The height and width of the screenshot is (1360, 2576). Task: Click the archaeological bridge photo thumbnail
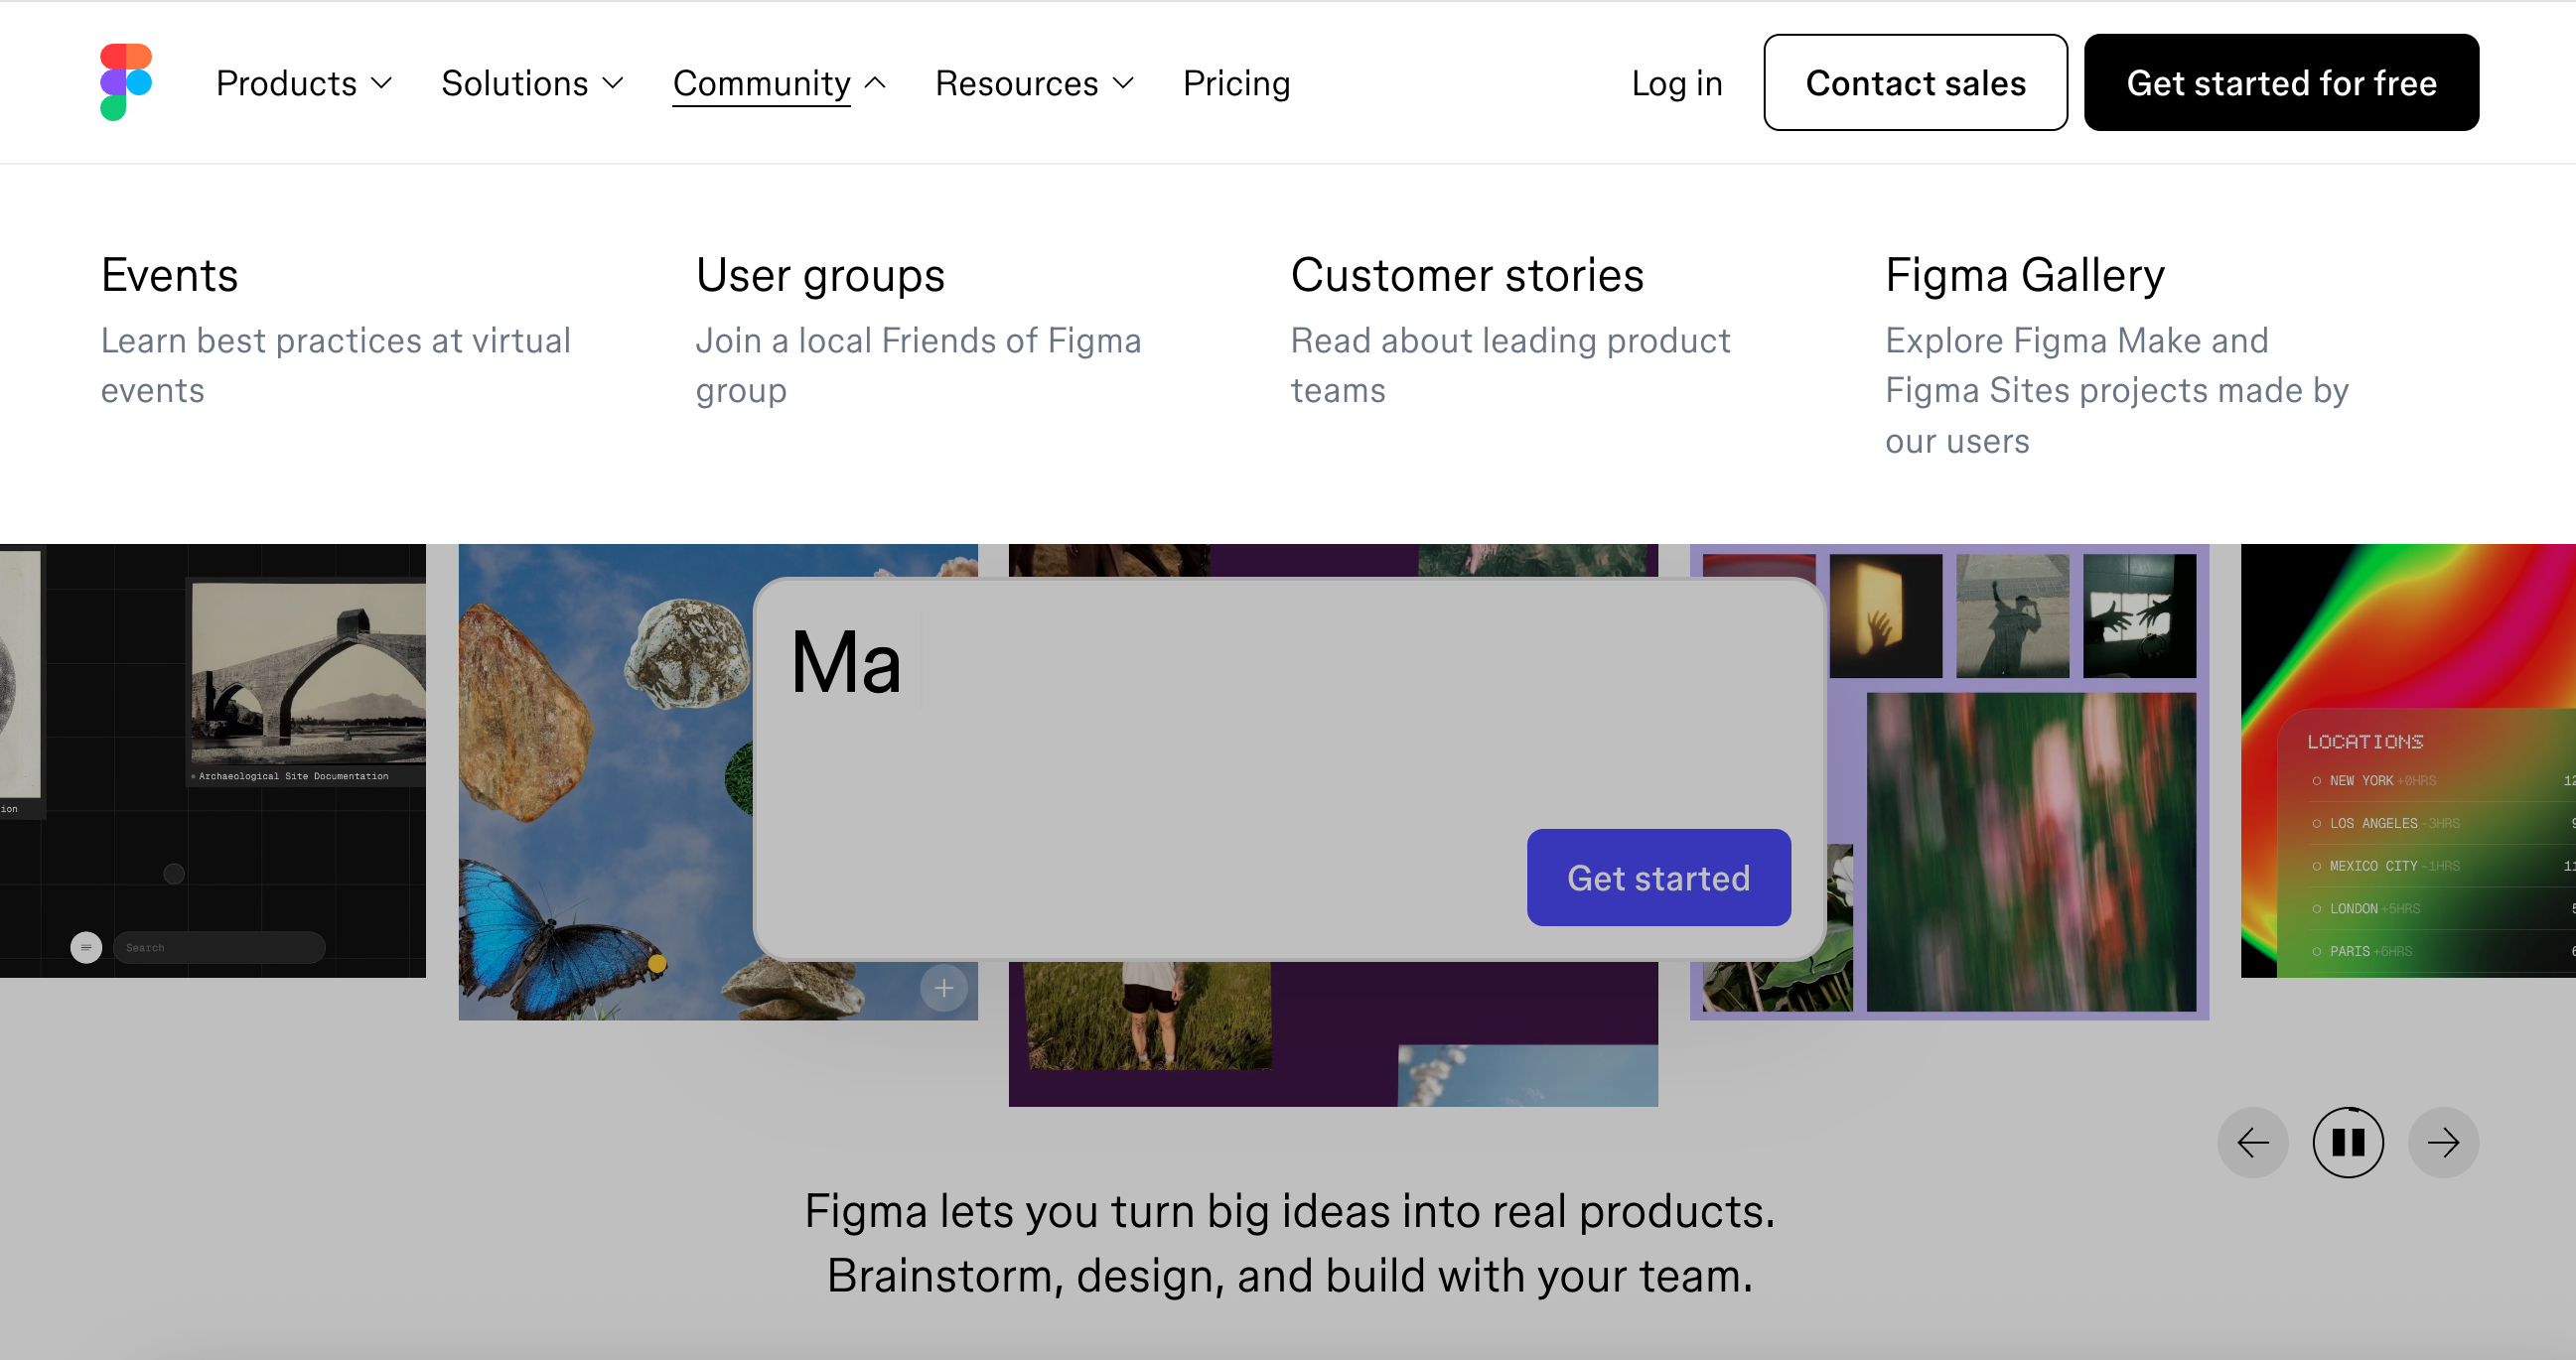click(308, 672)
